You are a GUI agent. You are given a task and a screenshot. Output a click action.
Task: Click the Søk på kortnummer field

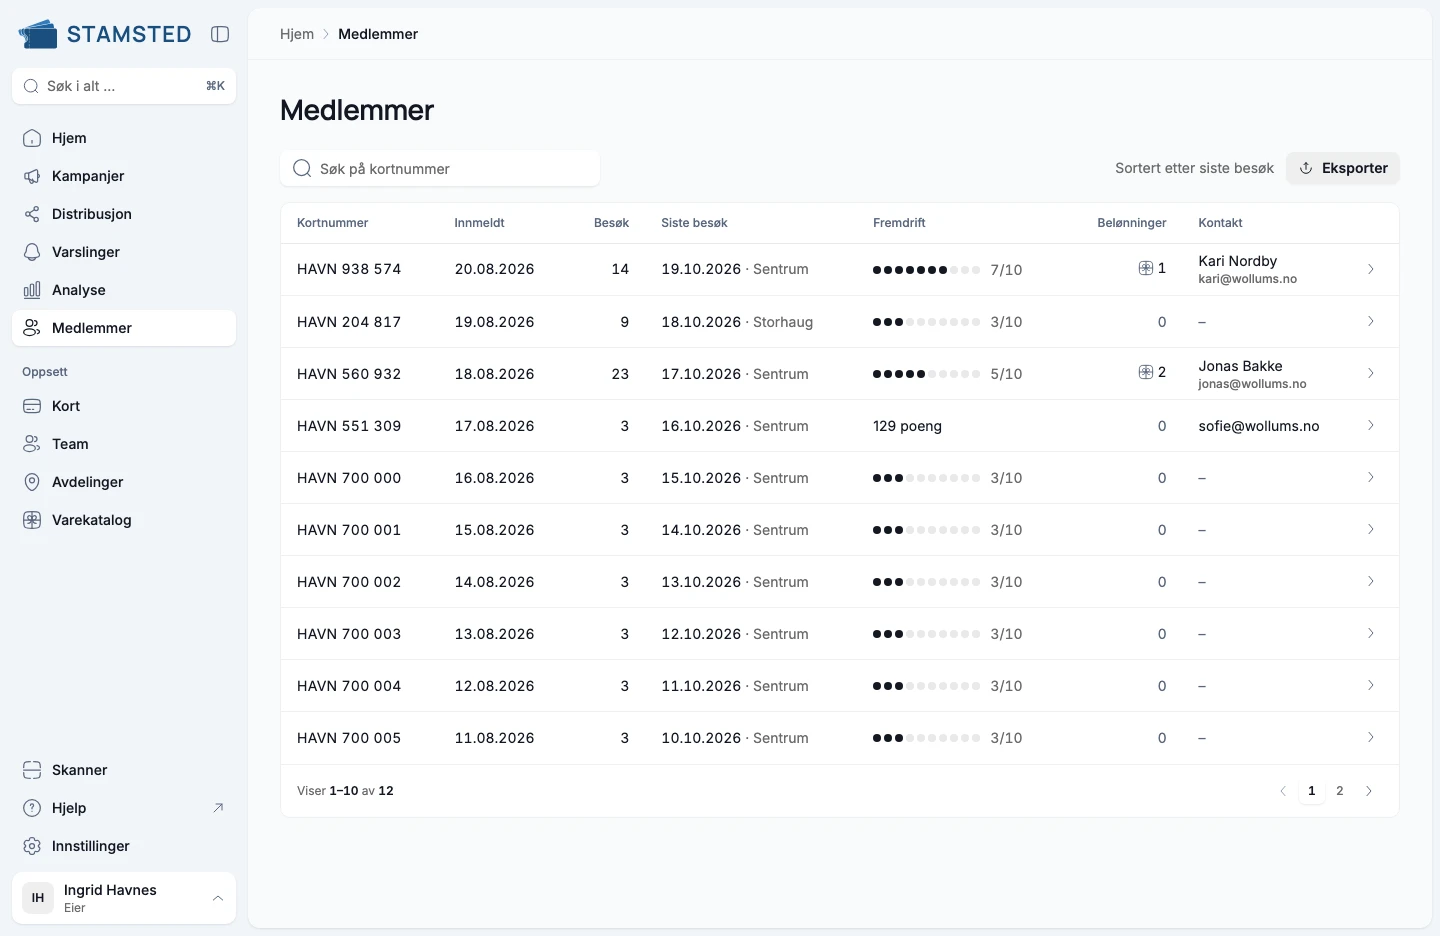click(440, 169)
